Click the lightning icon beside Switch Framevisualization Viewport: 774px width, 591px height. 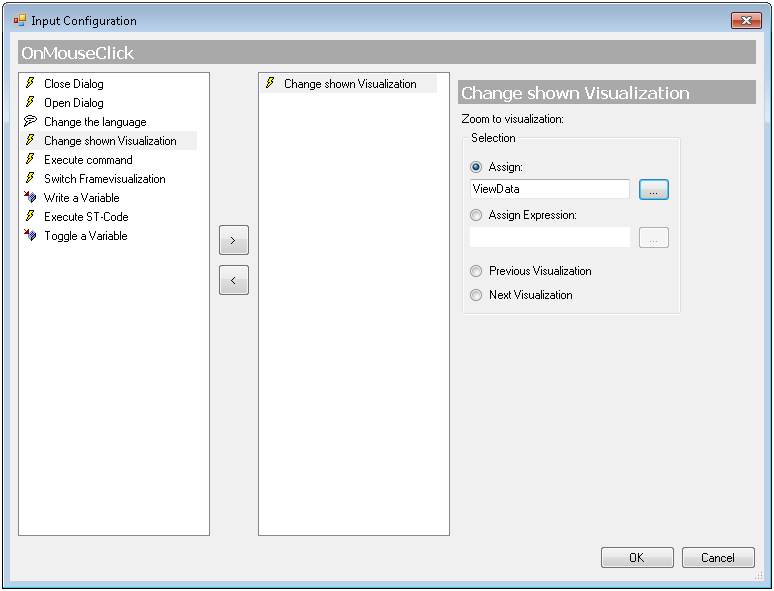pyautogui.click(x=30, y=178)
